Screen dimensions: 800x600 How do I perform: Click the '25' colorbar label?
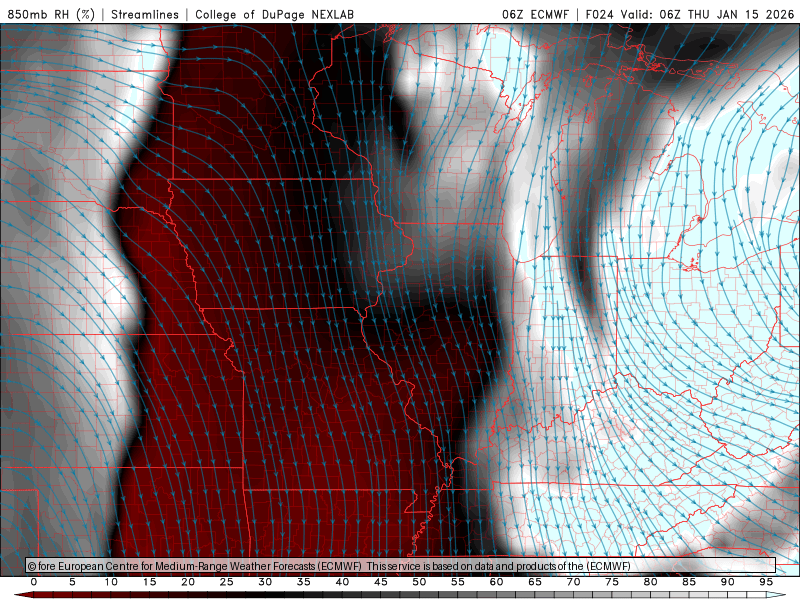pos(226,582)
